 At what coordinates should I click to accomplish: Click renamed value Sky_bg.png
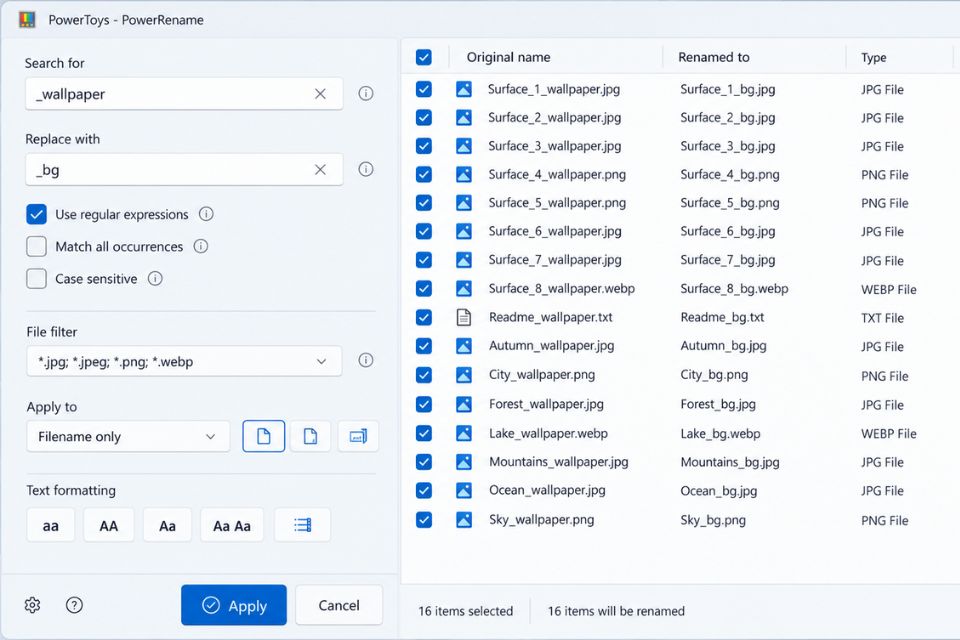[x=713, y=520]
